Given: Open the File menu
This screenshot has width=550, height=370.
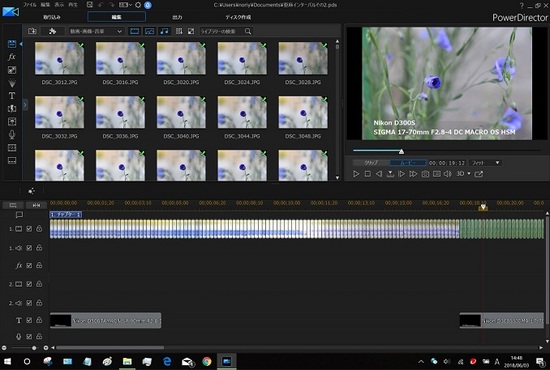Looking at the screenshot, I should point(29,5).
